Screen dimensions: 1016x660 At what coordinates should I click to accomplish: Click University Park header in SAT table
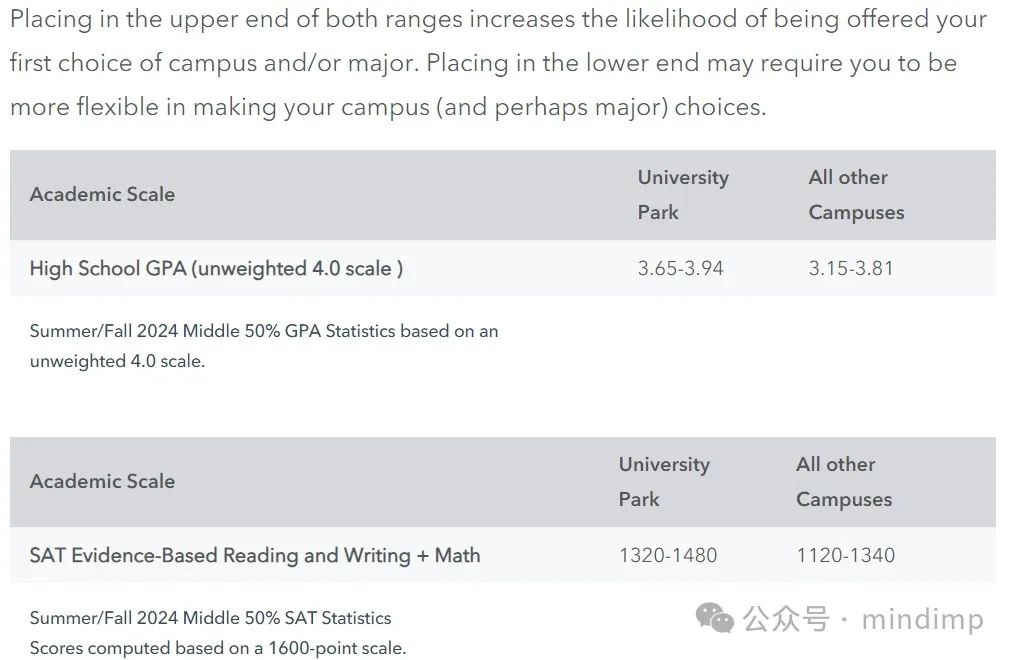point(664,481)
